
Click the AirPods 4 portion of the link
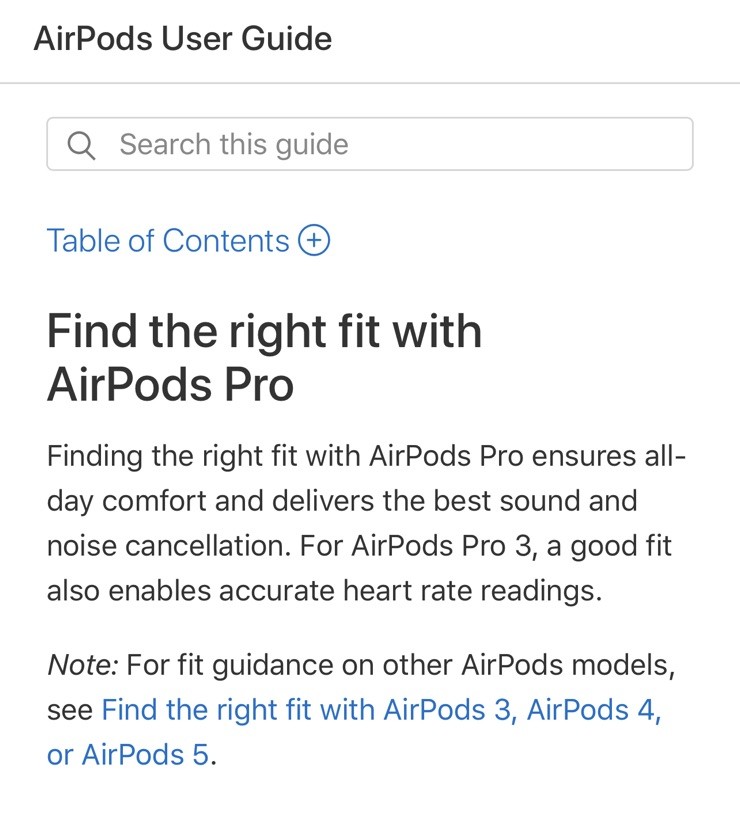pyautogui.click(x=594, y=710)
